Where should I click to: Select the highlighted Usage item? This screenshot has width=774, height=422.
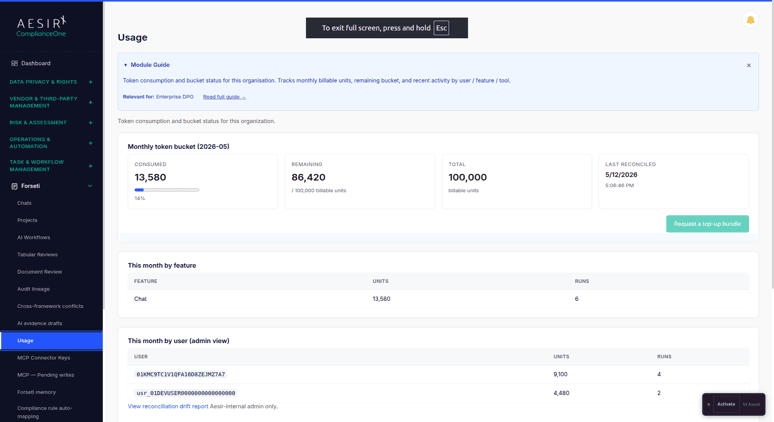tap(51, 341)
